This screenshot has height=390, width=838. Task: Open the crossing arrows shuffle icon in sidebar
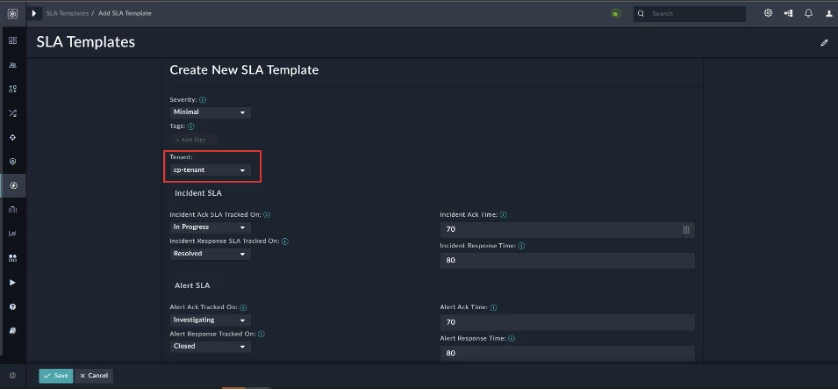pos(13,113)
